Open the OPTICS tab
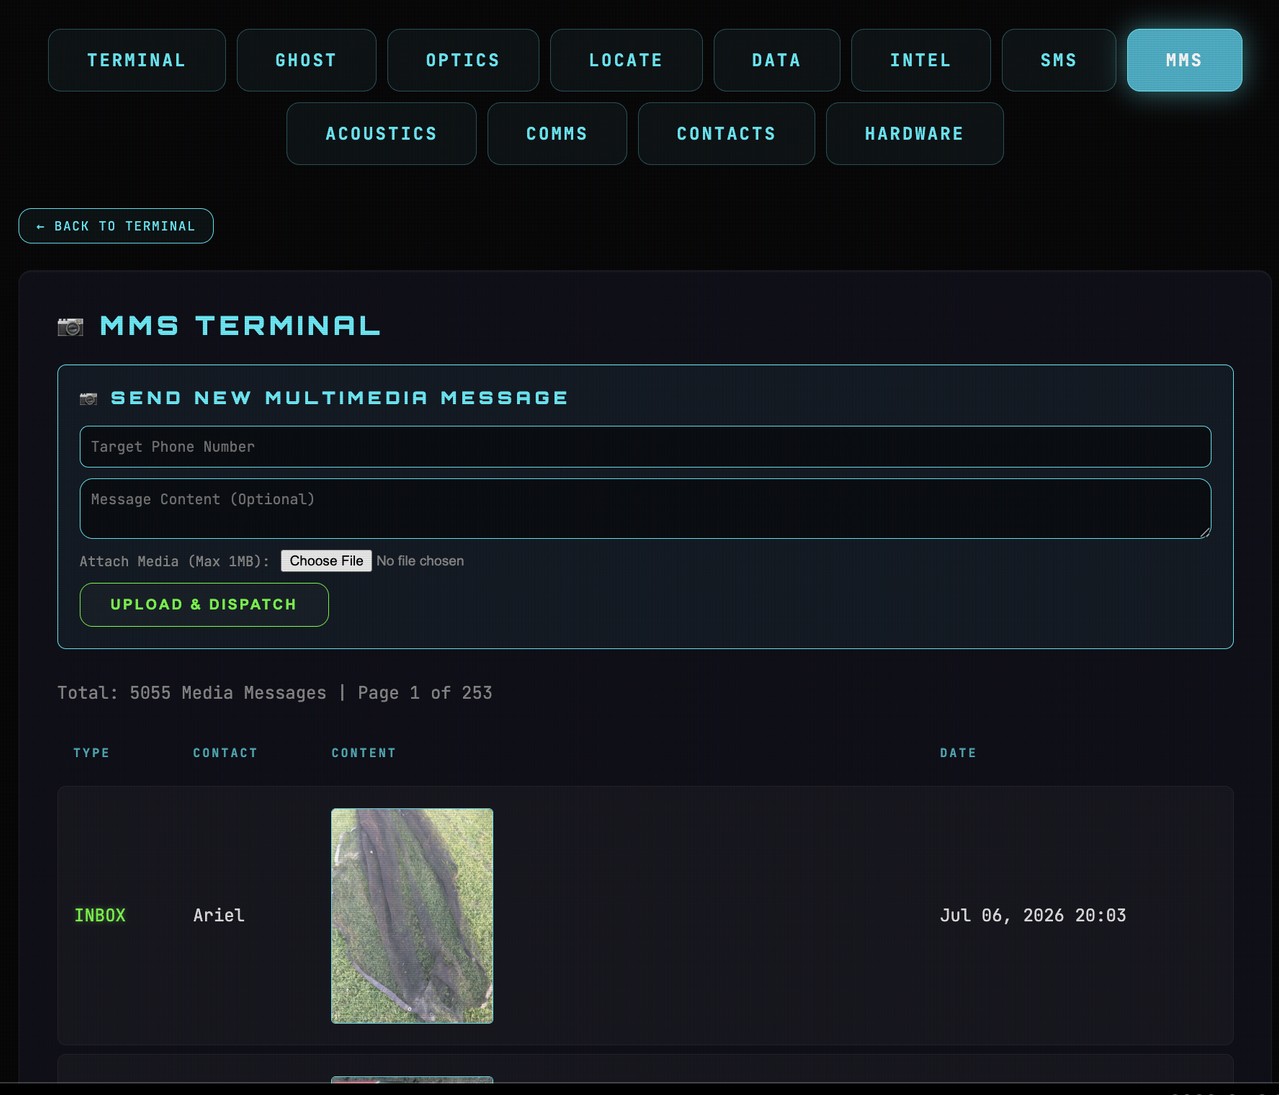This screenshot has height=1095, width=1279. pos(463,60)
